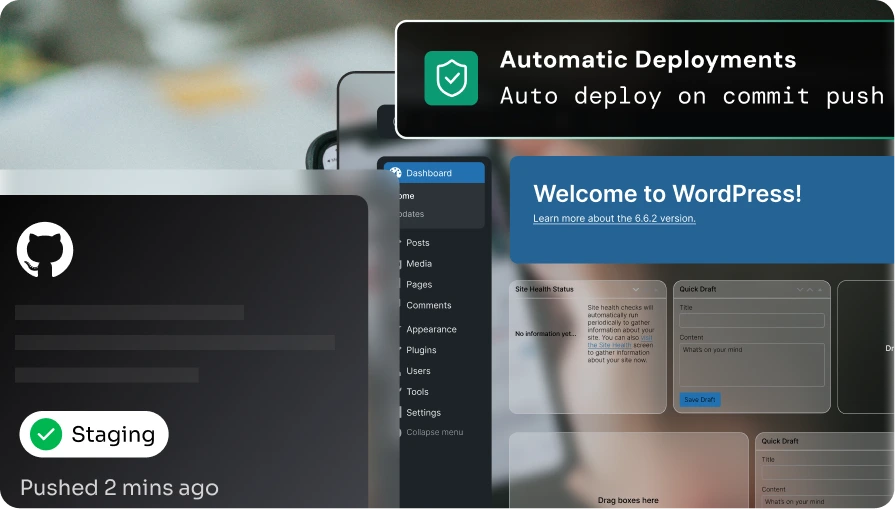Focus the What's on your mind content box above Save Draft
The height and width of the screenshot is (509, 895).
(x=752, y=365)
